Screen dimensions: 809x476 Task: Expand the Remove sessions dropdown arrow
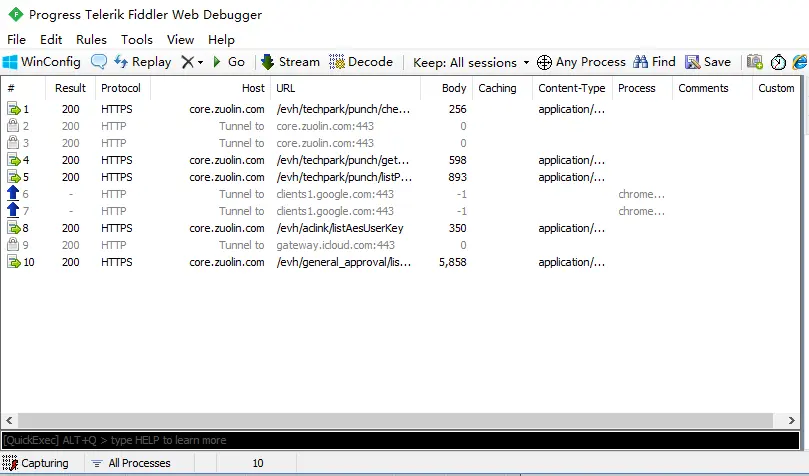click(x=200, y=62)
